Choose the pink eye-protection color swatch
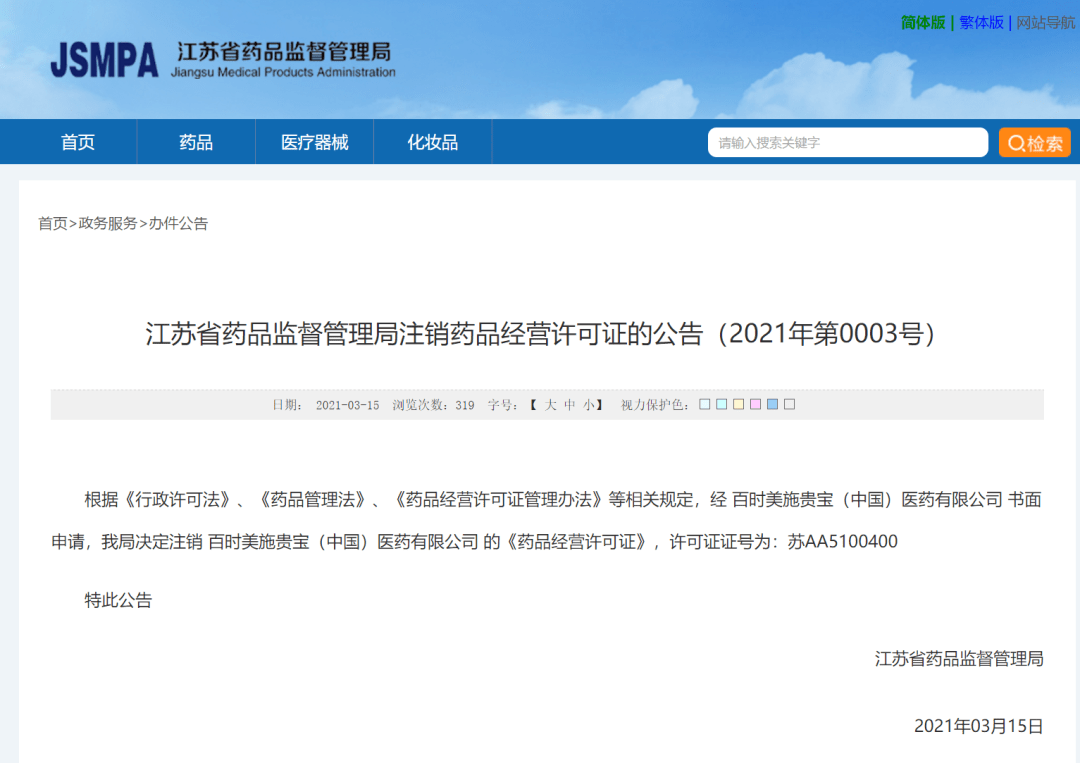Image resolution: width=1080 pixels, height=763 pixels. (x=756, y=405)
